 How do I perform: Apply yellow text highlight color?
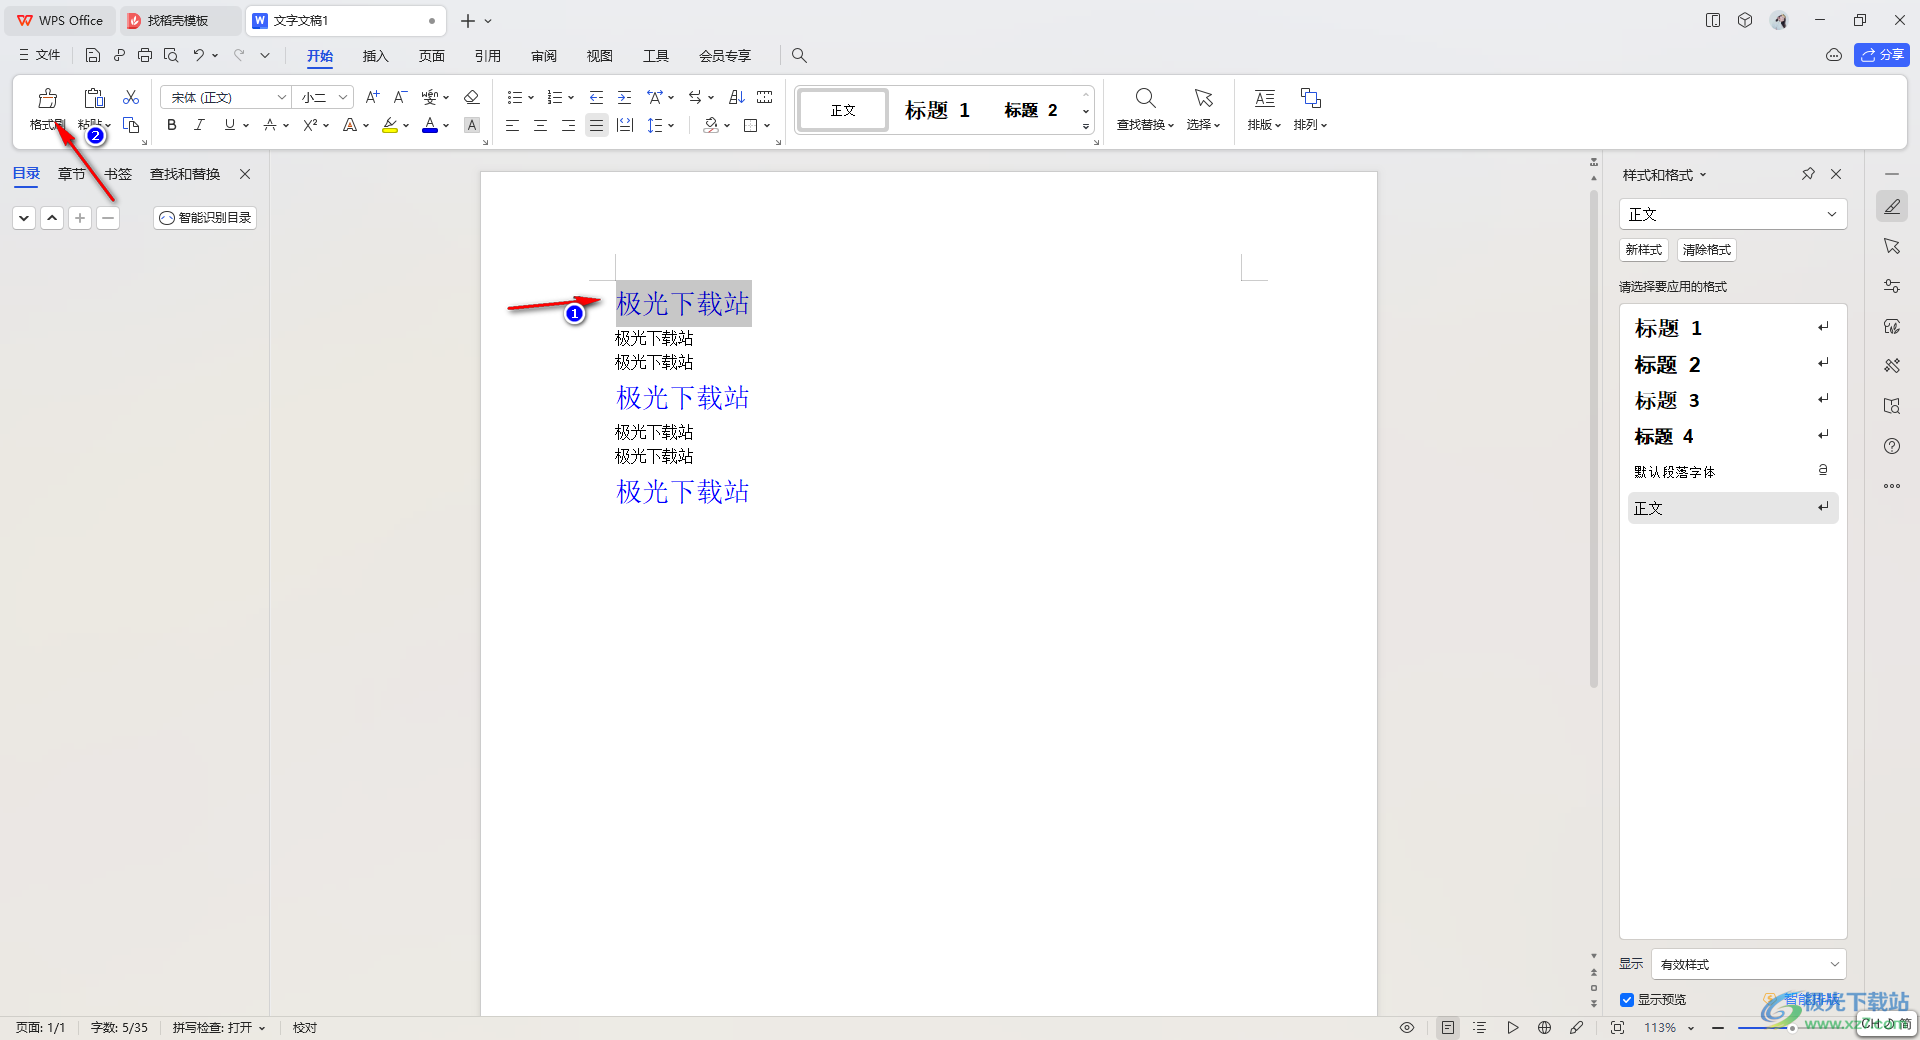click(x=390, y=125)
